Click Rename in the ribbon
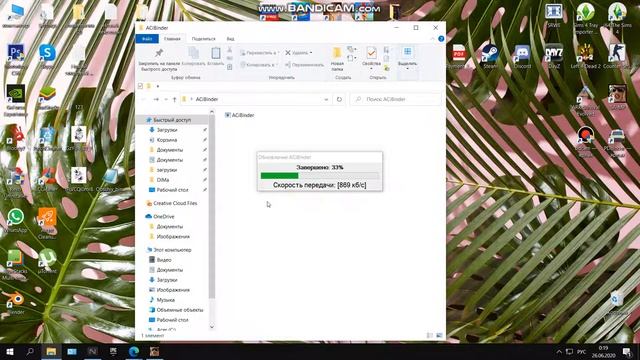This screenshot has width=640, height=360. tap(304, 64)
